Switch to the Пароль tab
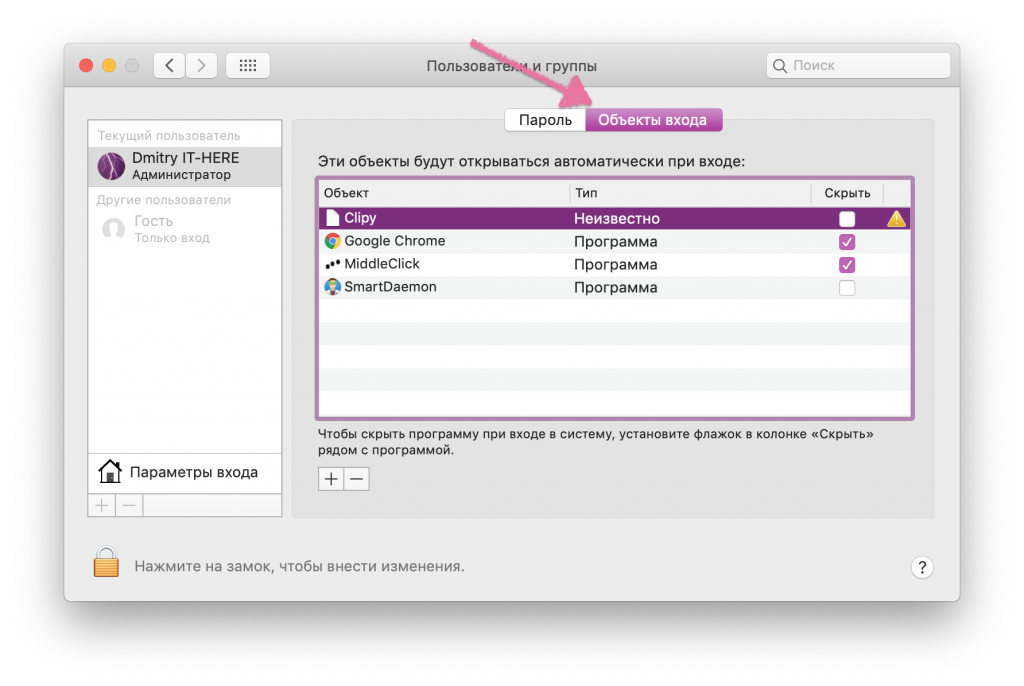This screenshot has height=686, width=1024. 545,120
